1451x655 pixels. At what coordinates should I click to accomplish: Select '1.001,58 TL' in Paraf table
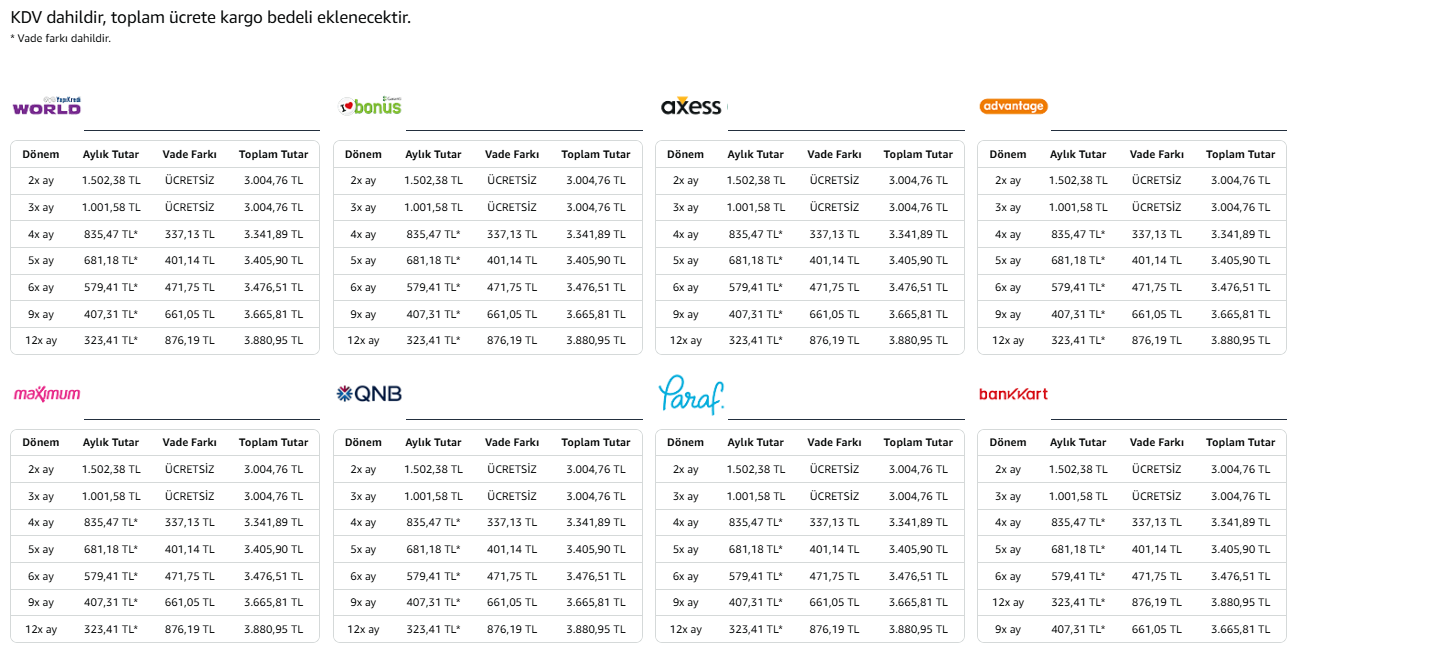[756, 496]
